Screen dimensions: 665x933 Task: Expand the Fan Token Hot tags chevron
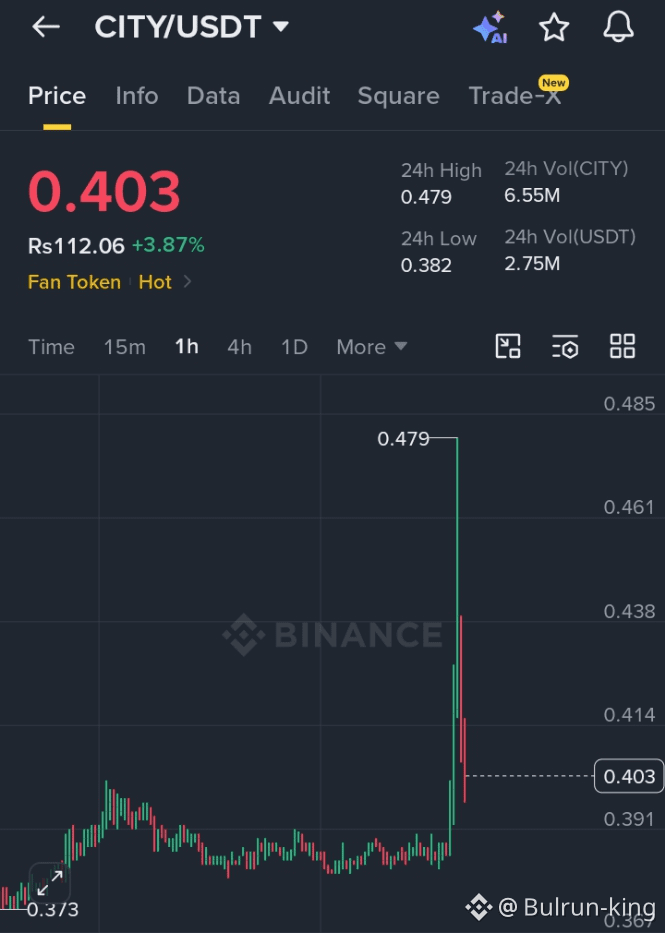tap(187, 281)
